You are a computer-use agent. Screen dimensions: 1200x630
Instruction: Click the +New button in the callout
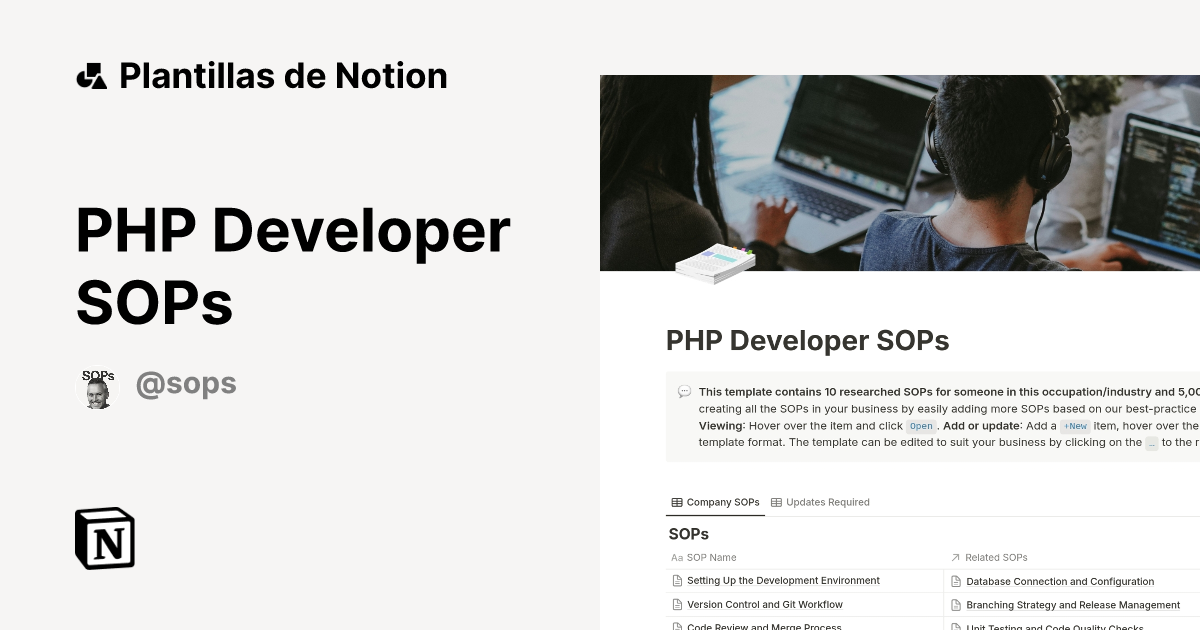pyautogui.click(x=1076, y=426)
